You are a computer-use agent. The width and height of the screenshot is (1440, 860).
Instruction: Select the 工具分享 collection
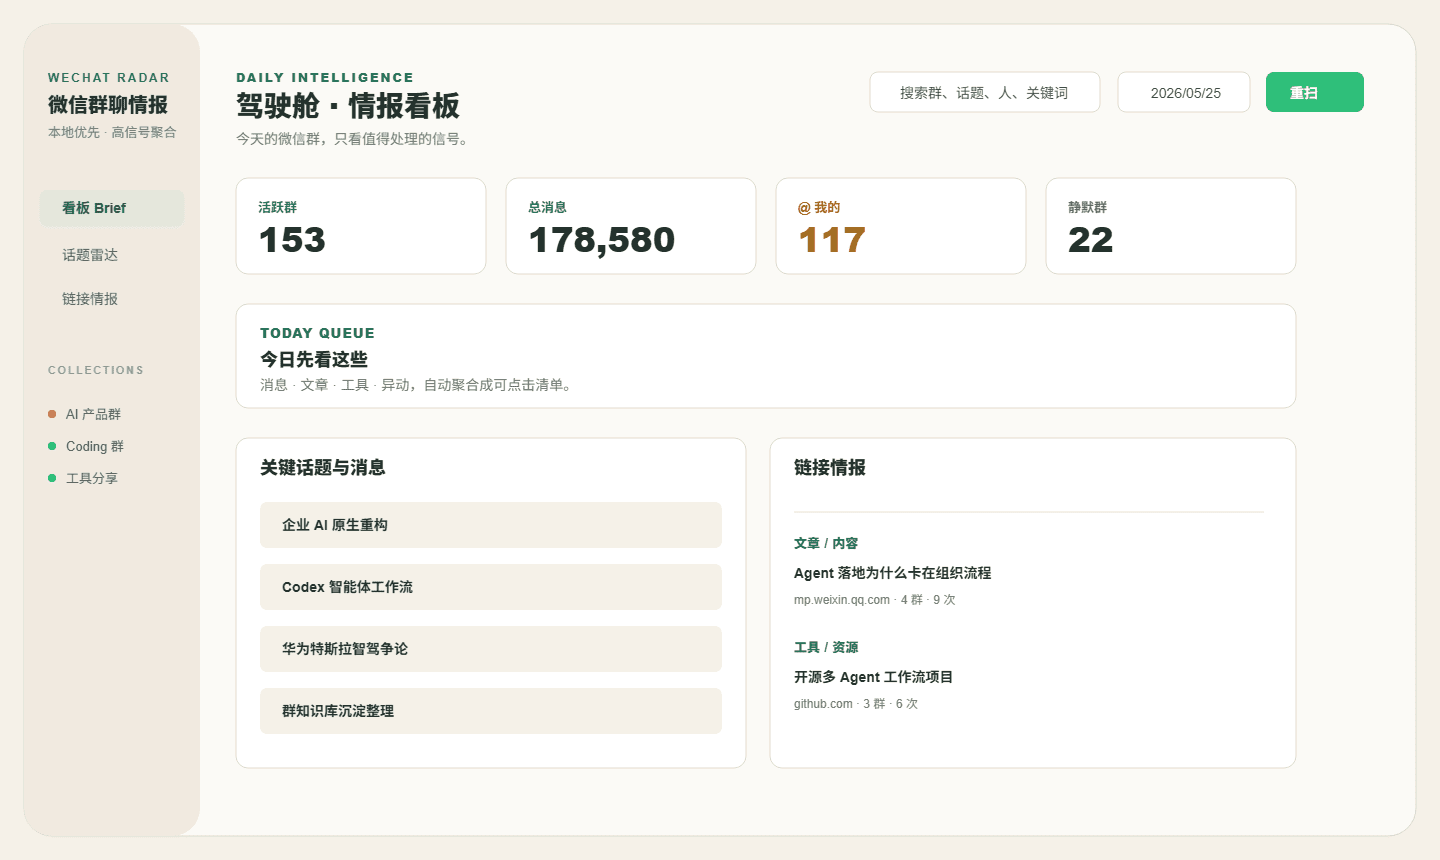point(91,478)
